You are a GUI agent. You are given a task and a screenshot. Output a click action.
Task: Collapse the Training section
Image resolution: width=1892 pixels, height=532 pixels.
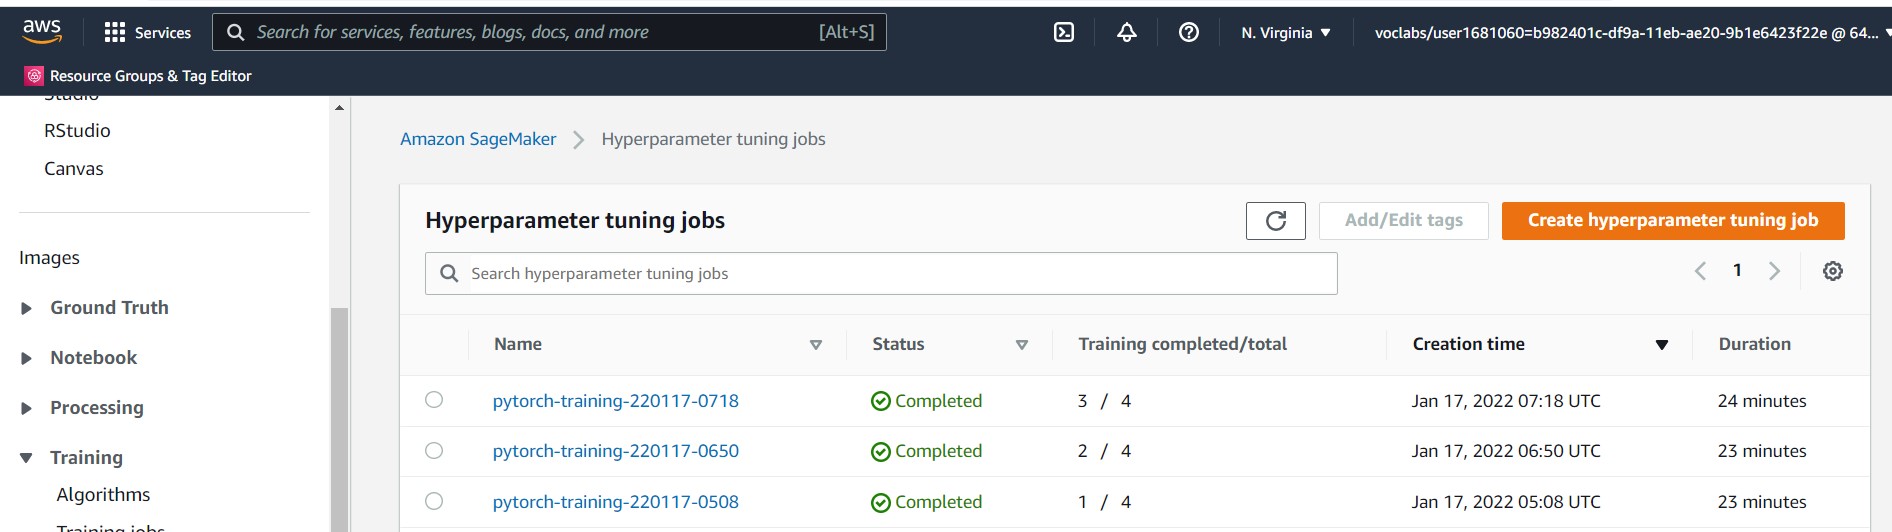[x=27, y=458]
